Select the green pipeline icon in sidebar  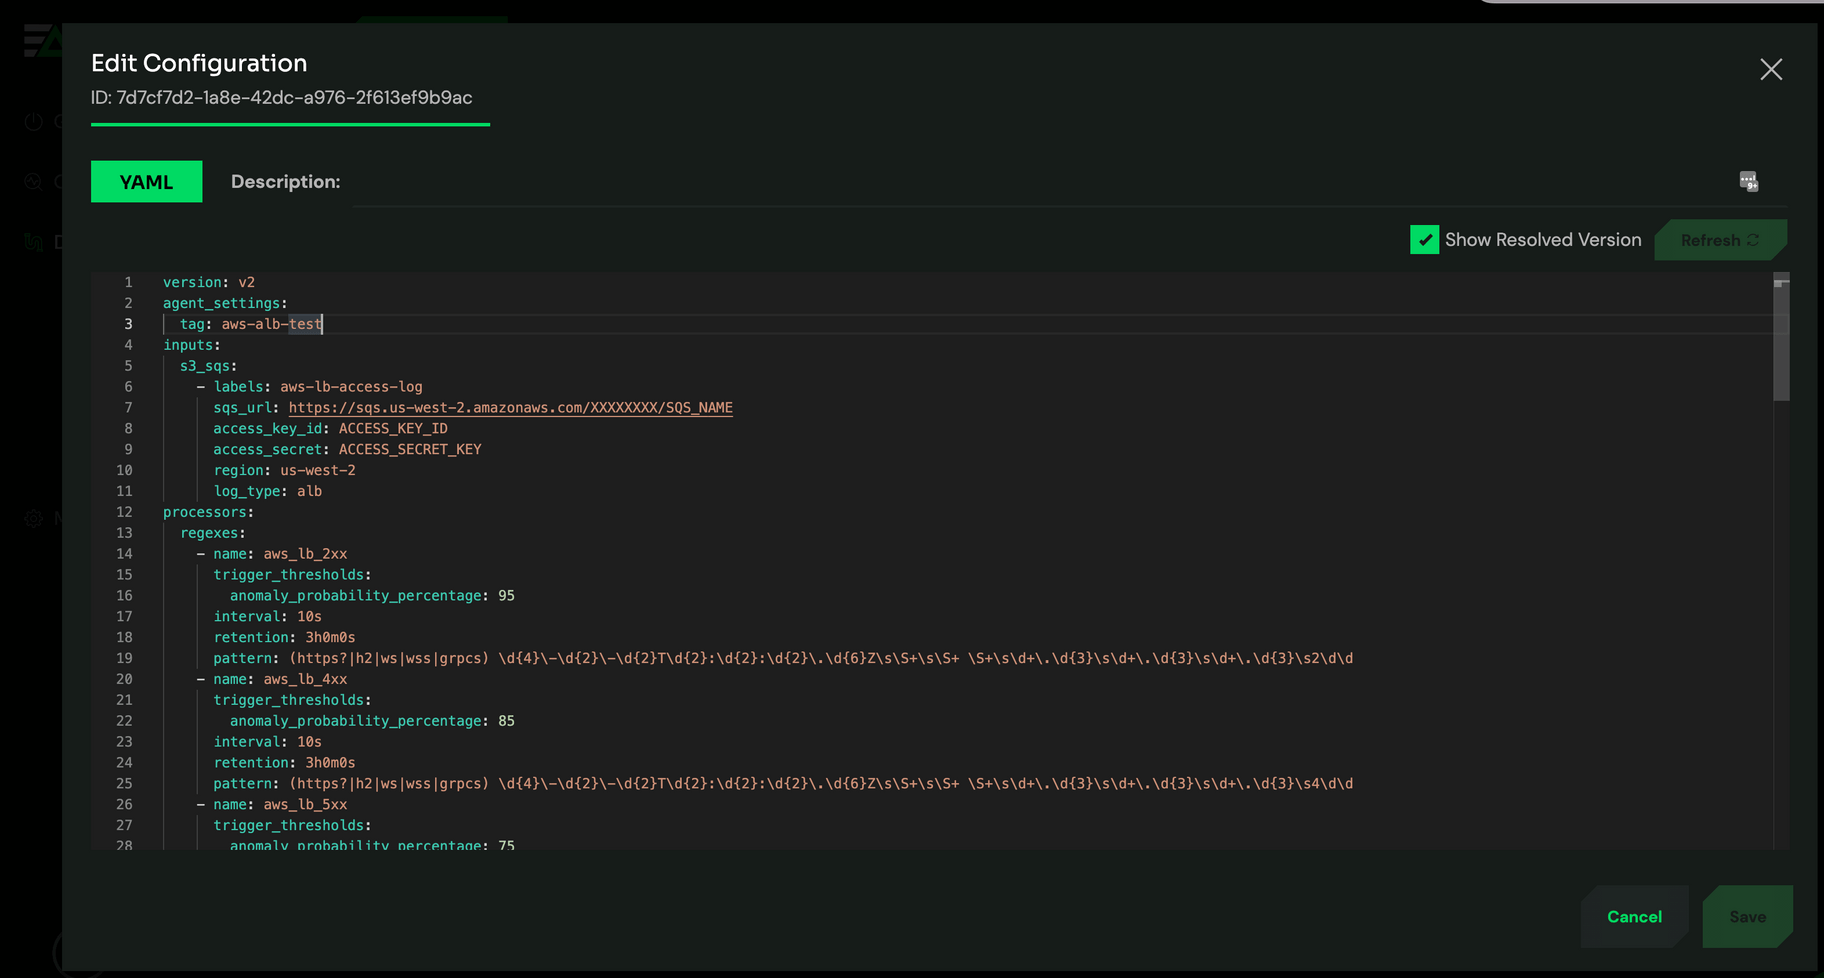tap(34, 242)
